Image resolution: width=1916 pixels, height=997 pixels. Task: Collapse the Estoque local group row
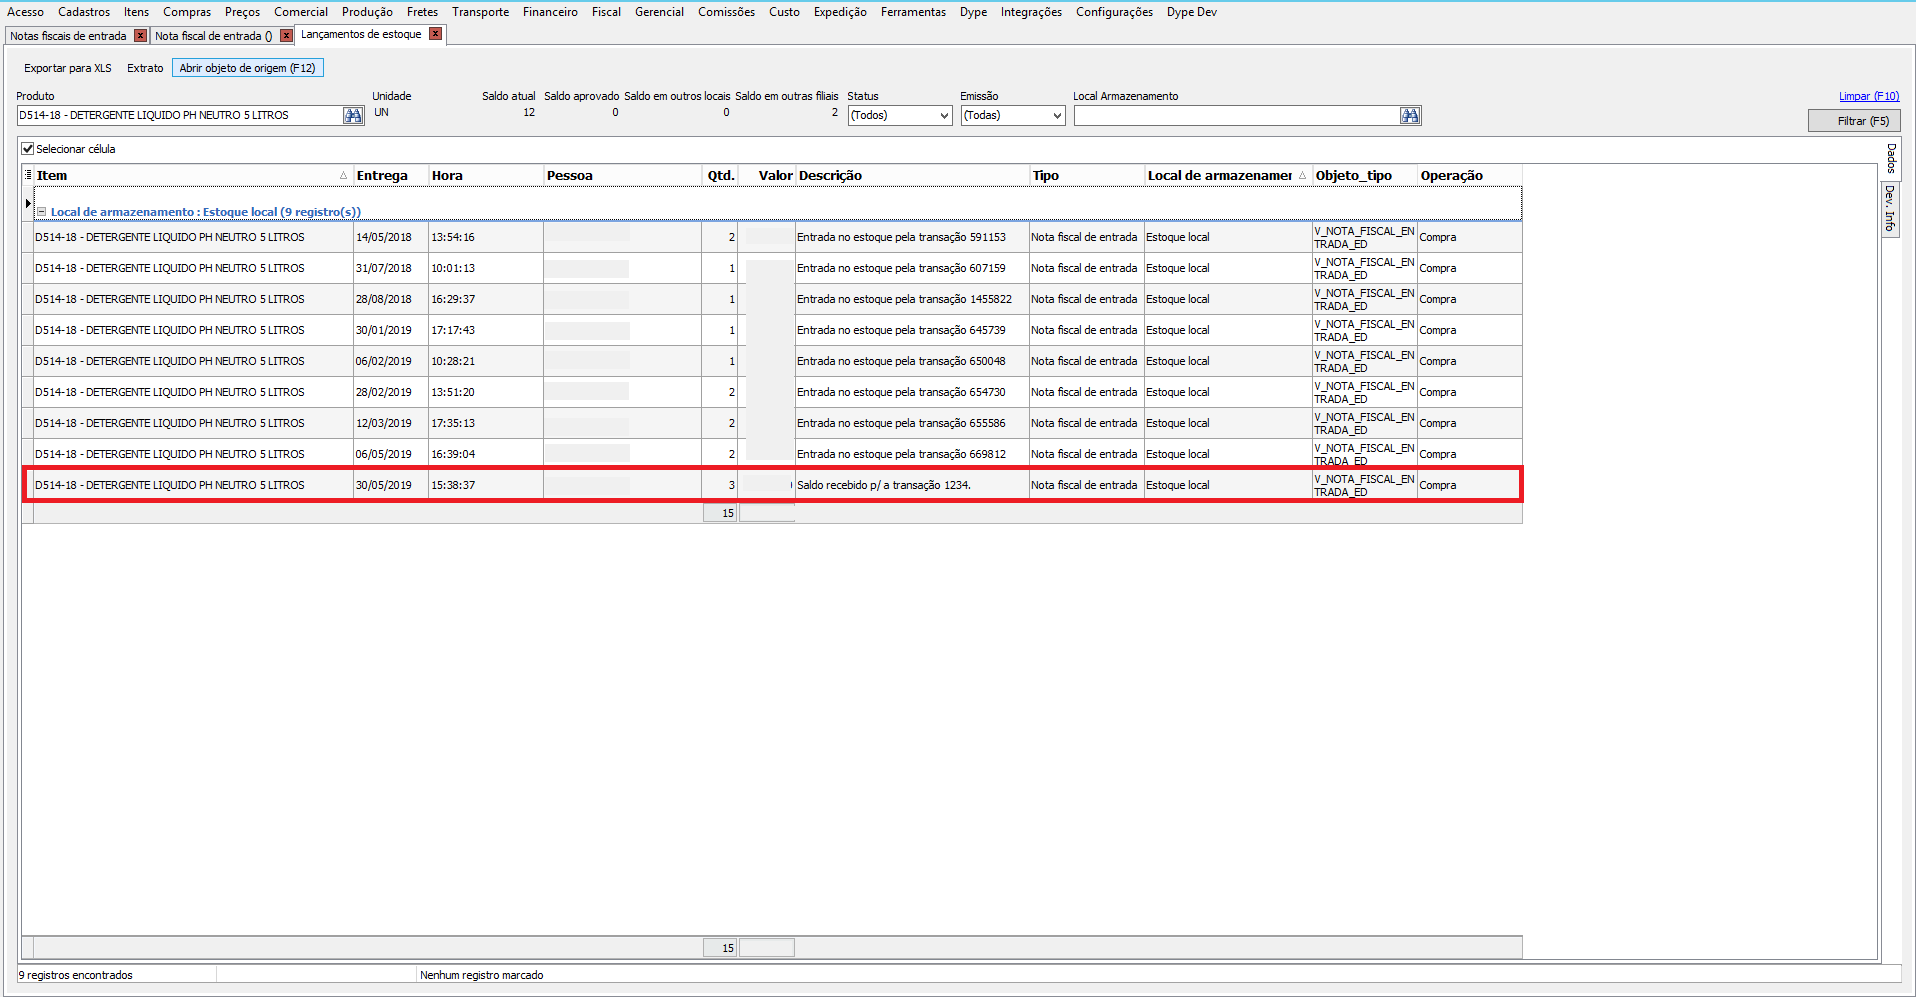[42, 212]
